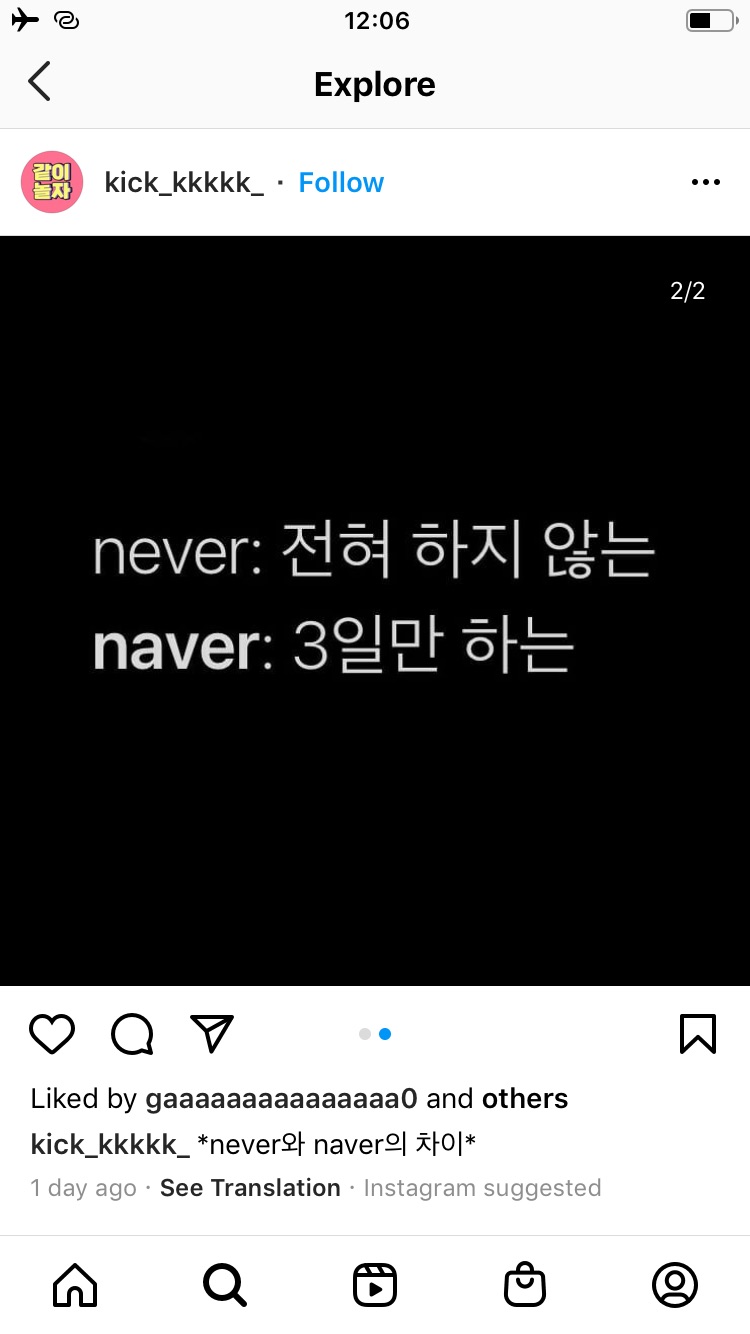Open the gaaaaaaaaaaaaaaa0 liker profile
Image resolution: width=750 pixels, height=1334 pixels.
pos(281,1099)
